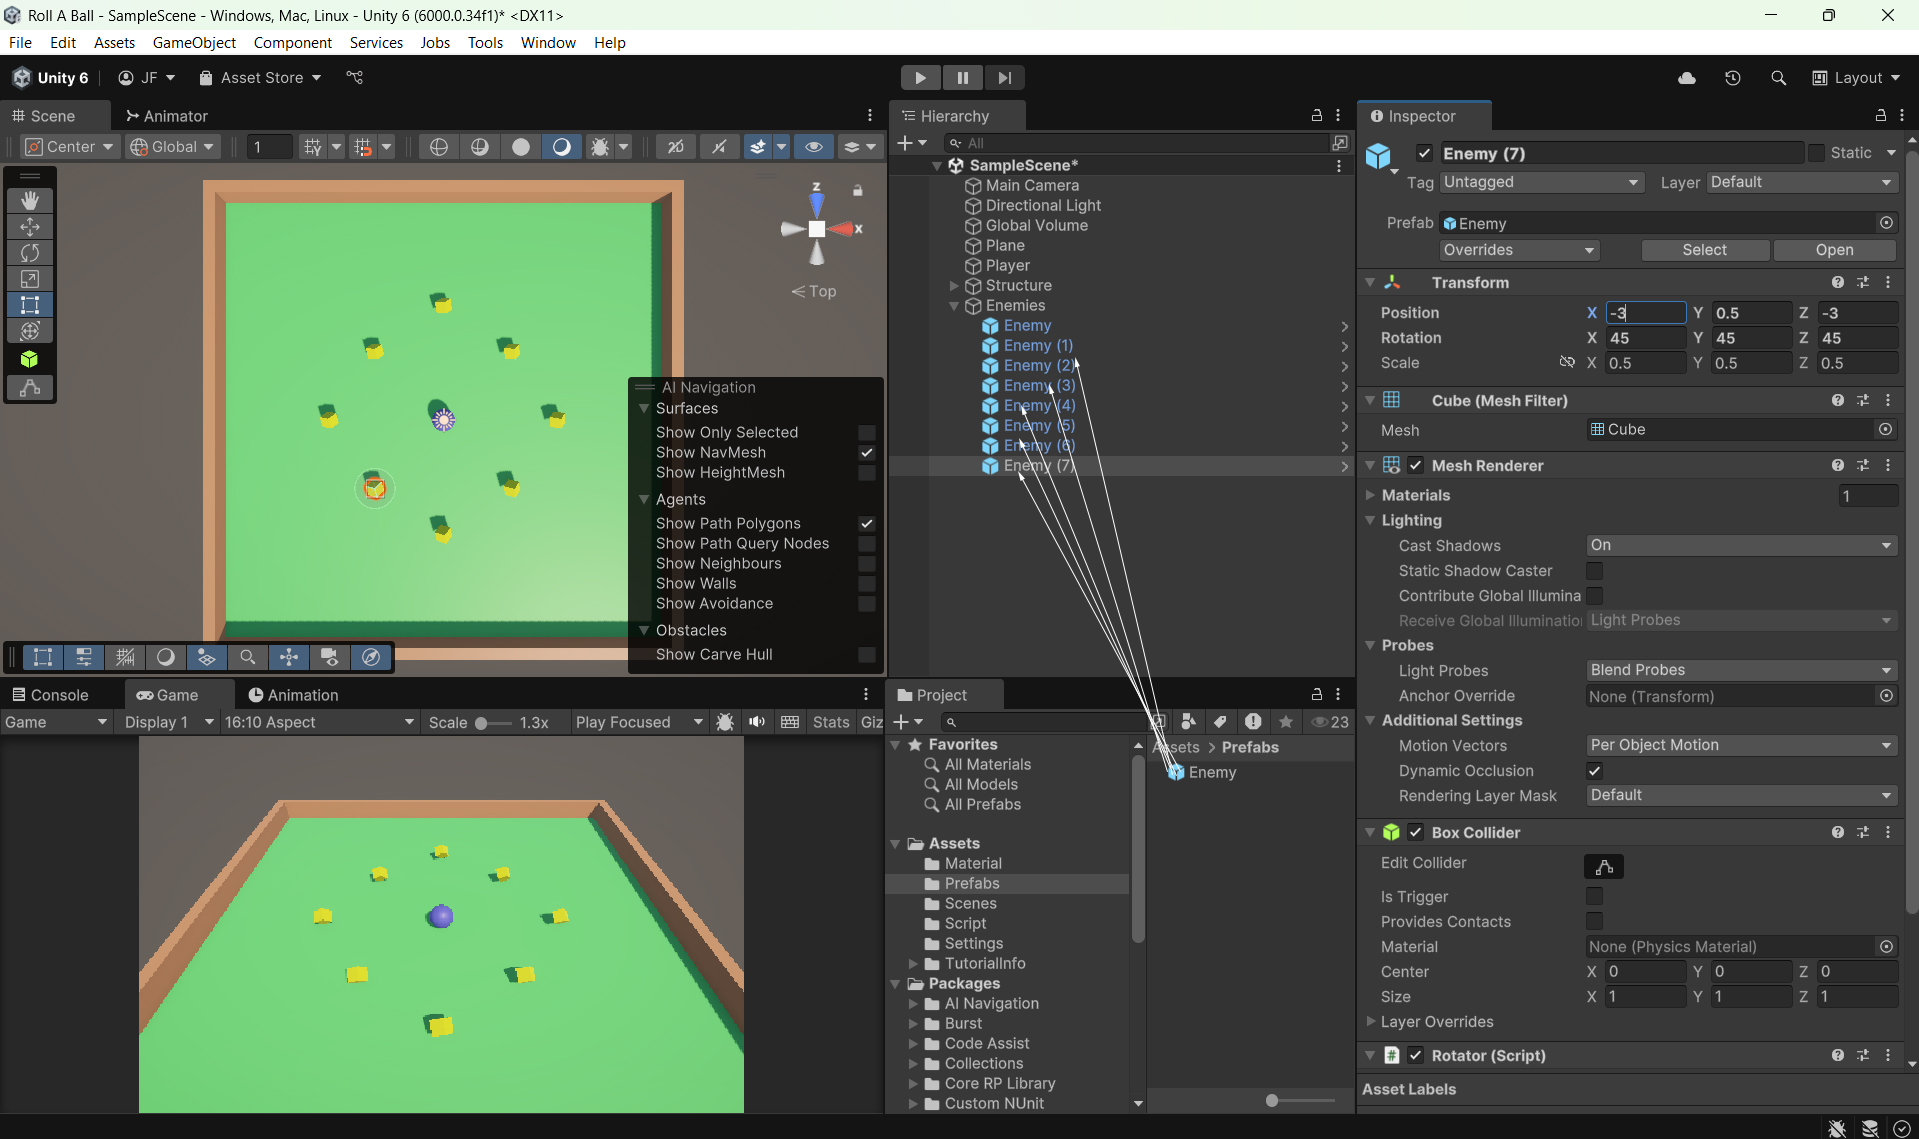Image resolution: width=1919 pixels, height=1139 pixels.
Task: Activate the Rect tool in Scene toolbar
Action: [x=30, y=305]
